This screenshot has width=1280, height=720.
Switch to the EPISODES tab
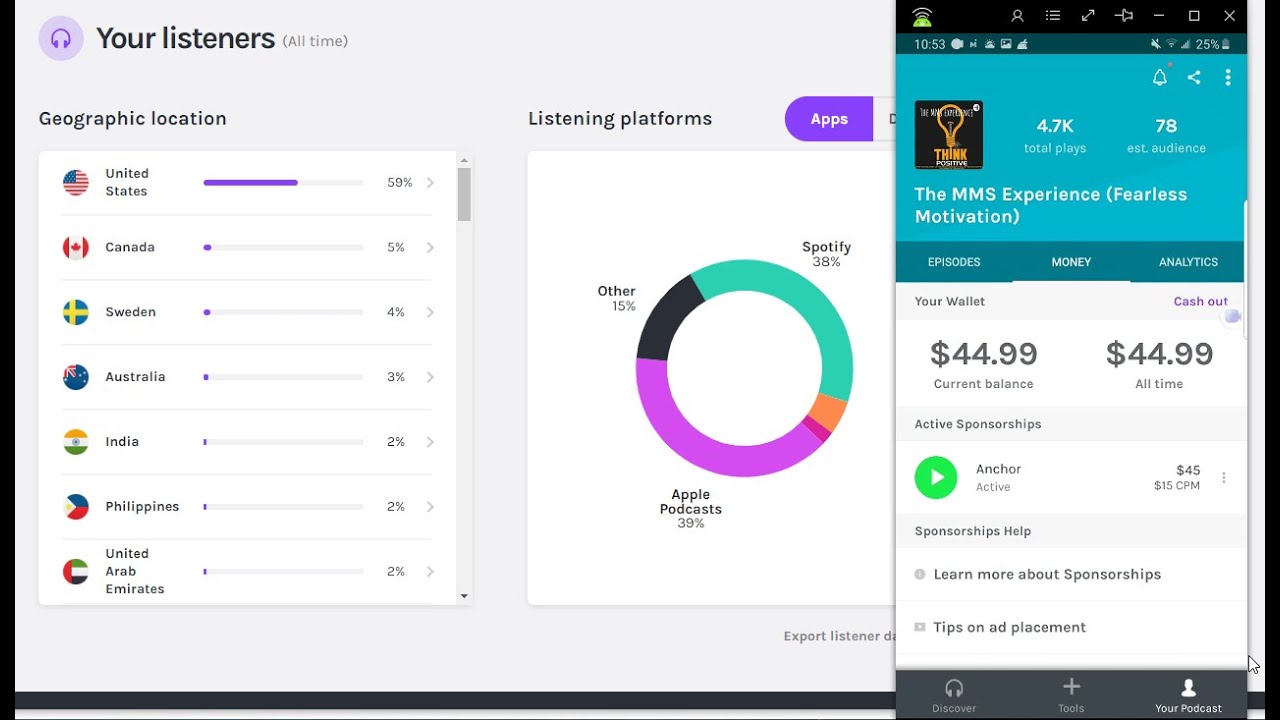(x=954, y=262)
